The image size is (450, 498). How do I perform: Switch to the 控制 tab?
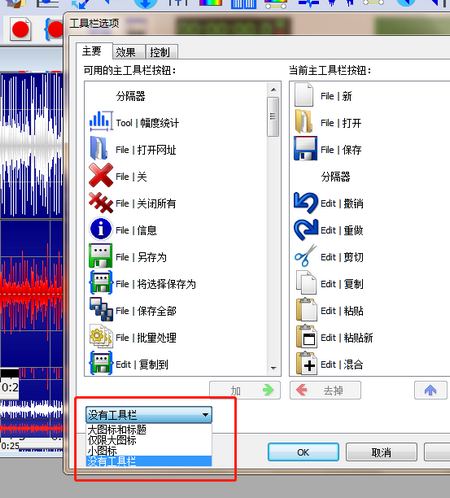tap(161, 52)
